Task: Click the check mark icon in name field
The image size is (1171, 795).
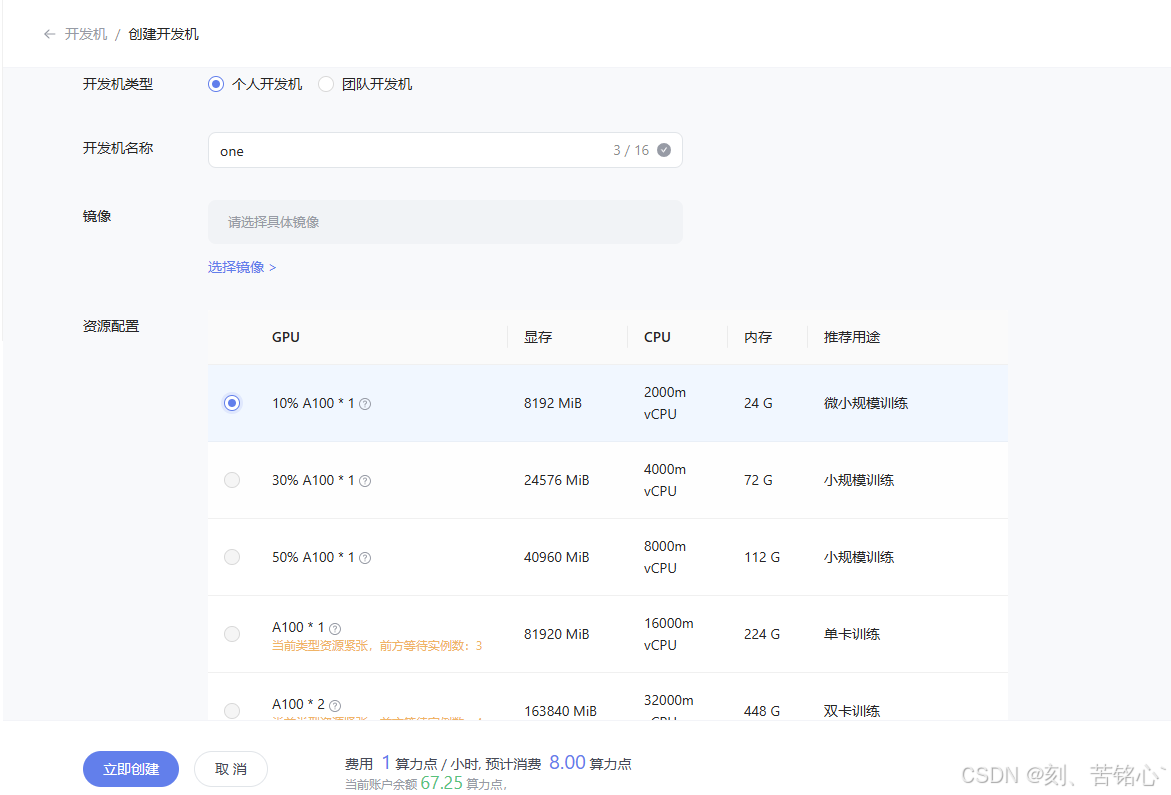Action: tap(664, 150)
